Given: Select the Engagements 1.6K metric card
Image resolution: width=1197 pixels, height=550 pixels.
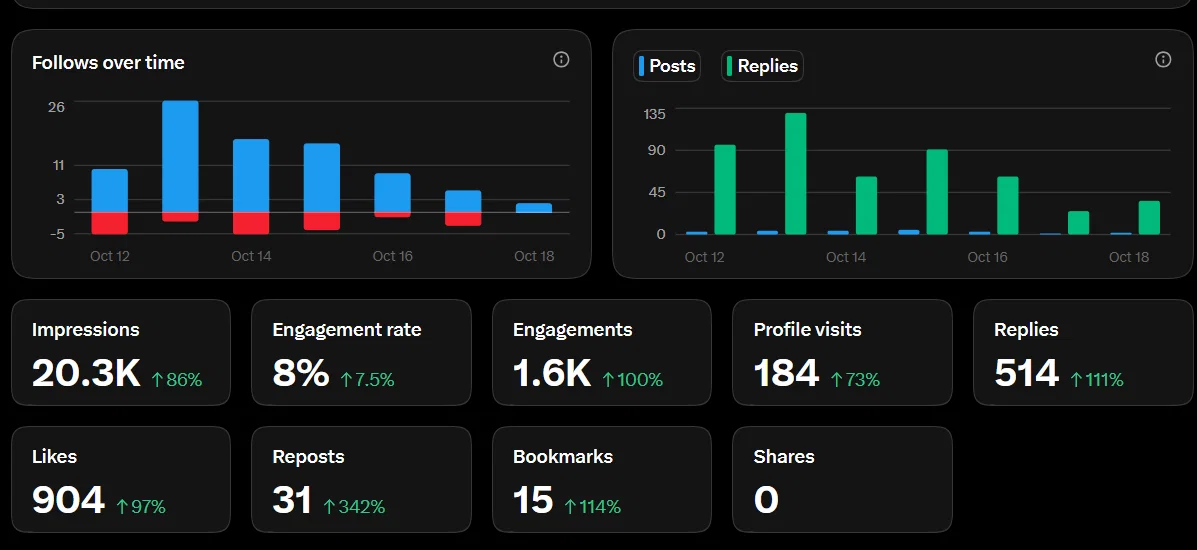Looking at the screenshot, I should tap(602, 352).
